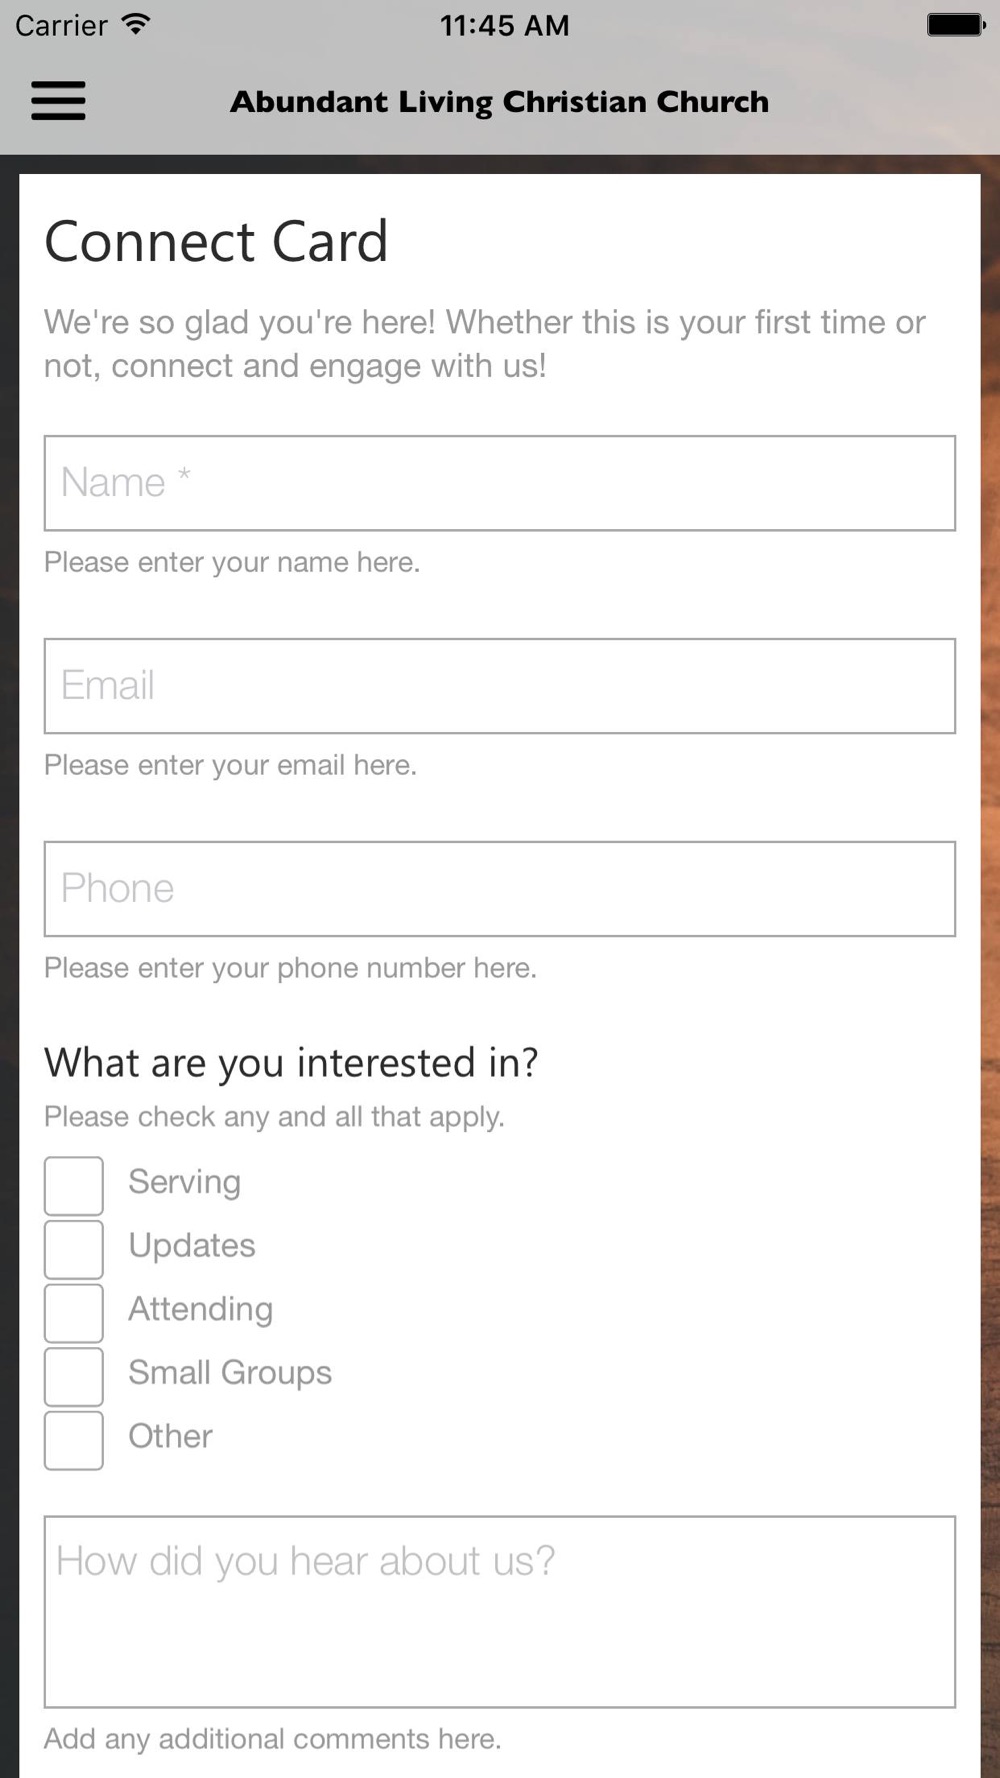Screen dimensions: 1000x1778
Task: Tap the Small Groups label text
Action: pyautogui.click(x=230, y=1373)
